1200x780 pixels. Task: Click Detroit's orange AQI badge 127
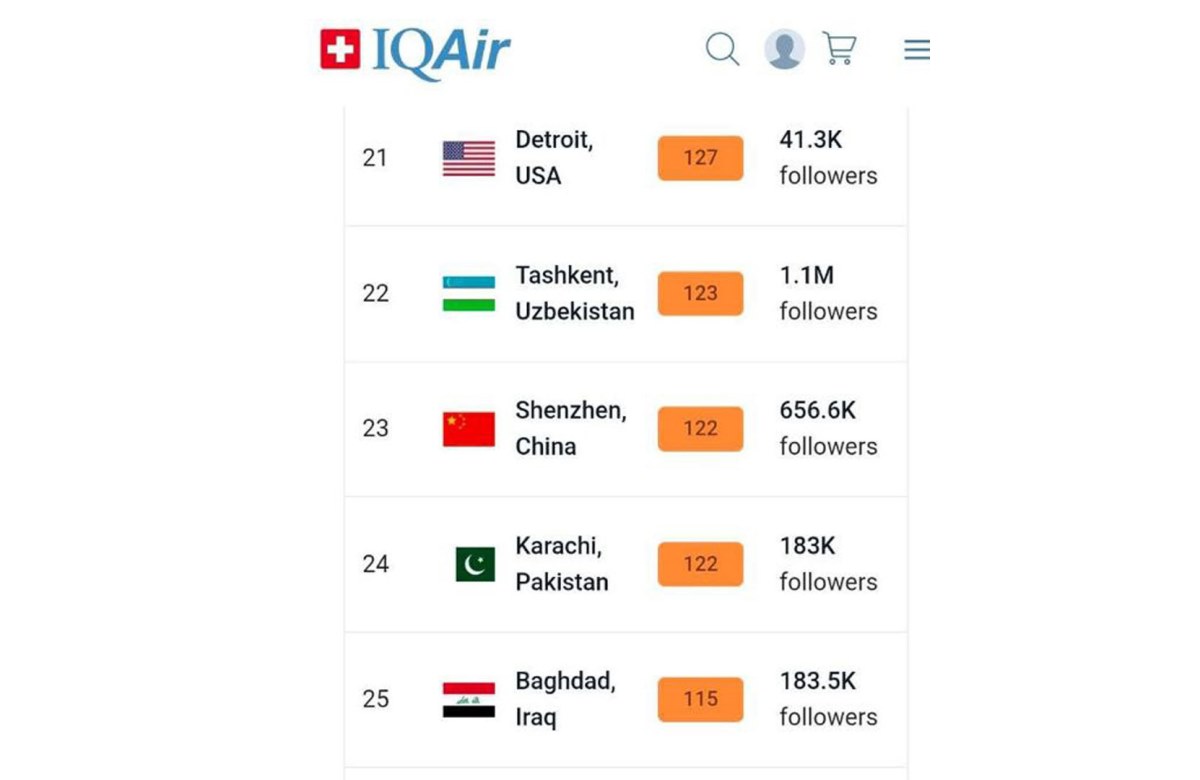click(x=700, y=158)
